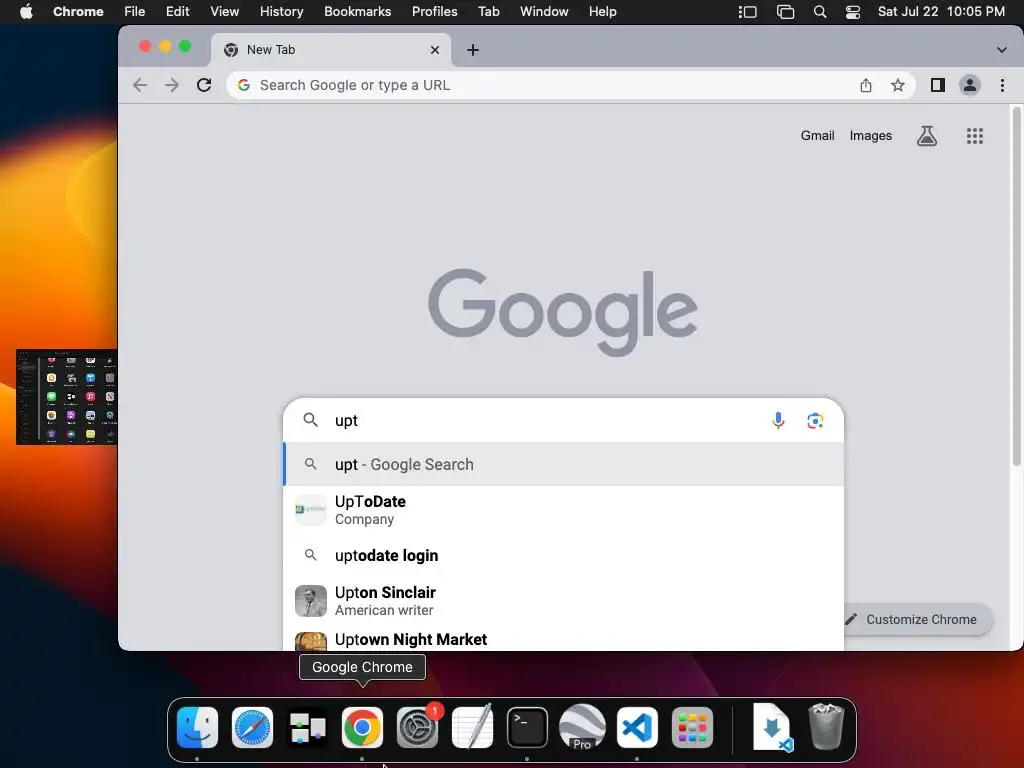Search by image with Google Lens
This screenshot has width=1024, height=768.
(815, 421)
